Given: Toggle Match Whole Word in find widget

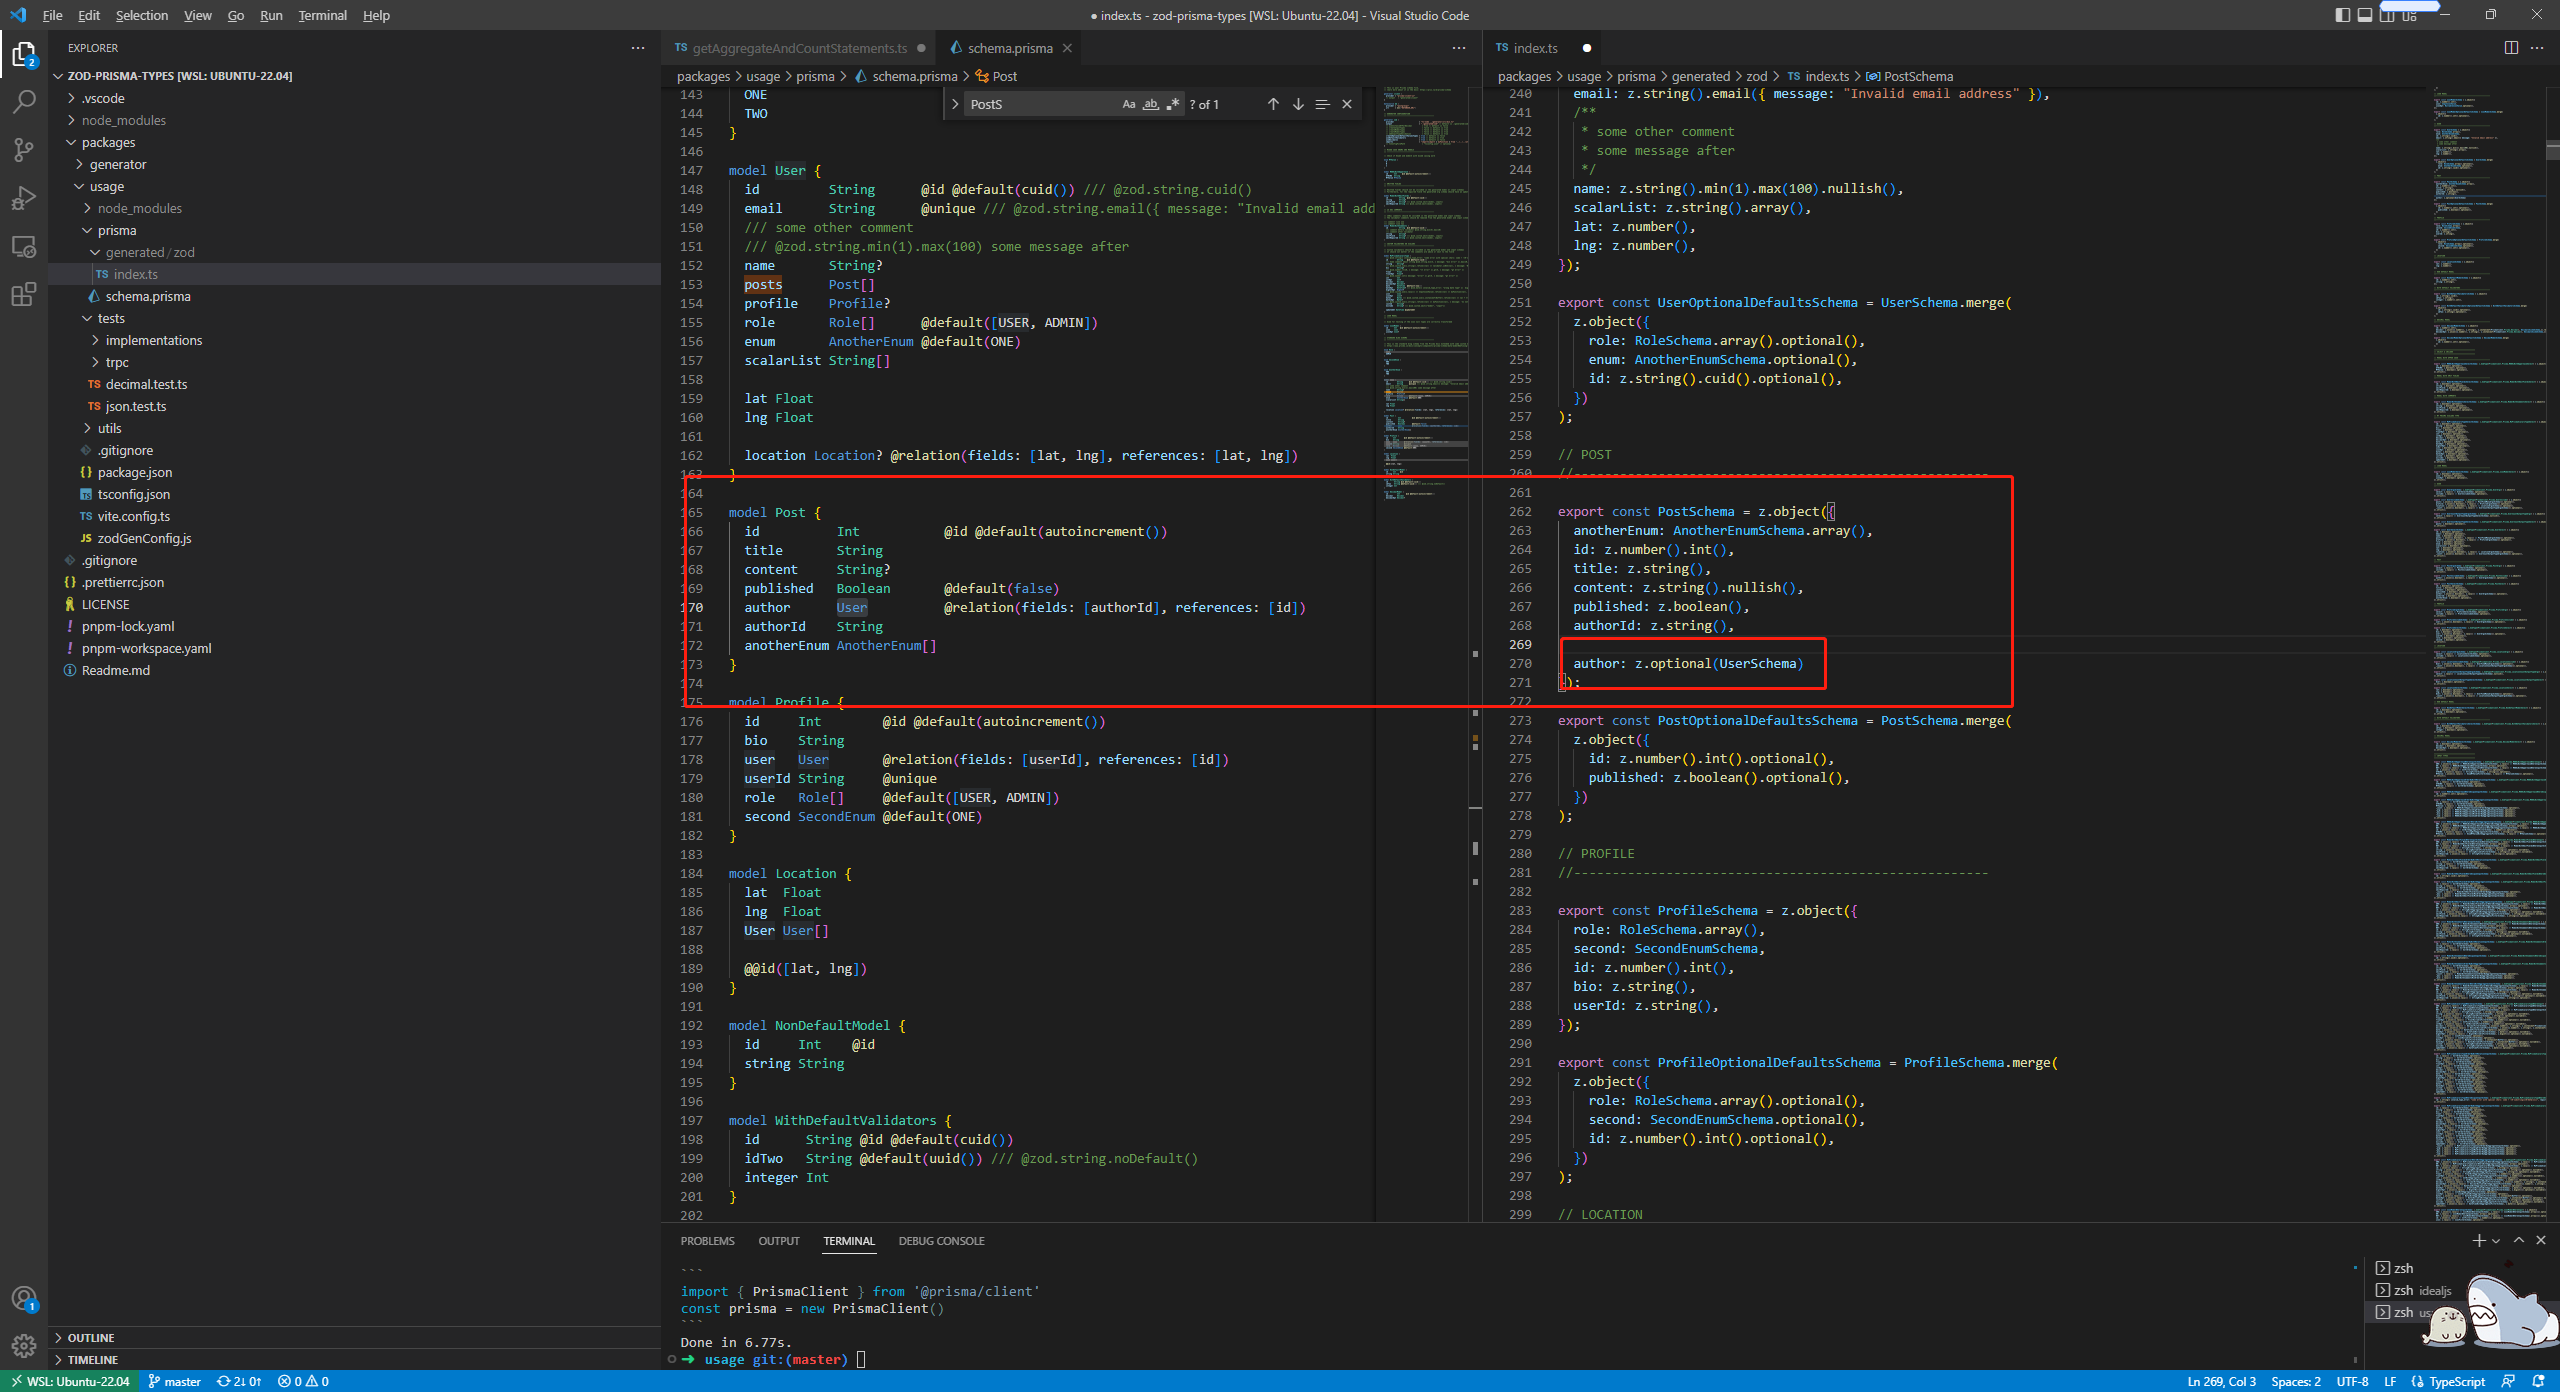Looking at the screenshot, I should (x=1151, y=103).
